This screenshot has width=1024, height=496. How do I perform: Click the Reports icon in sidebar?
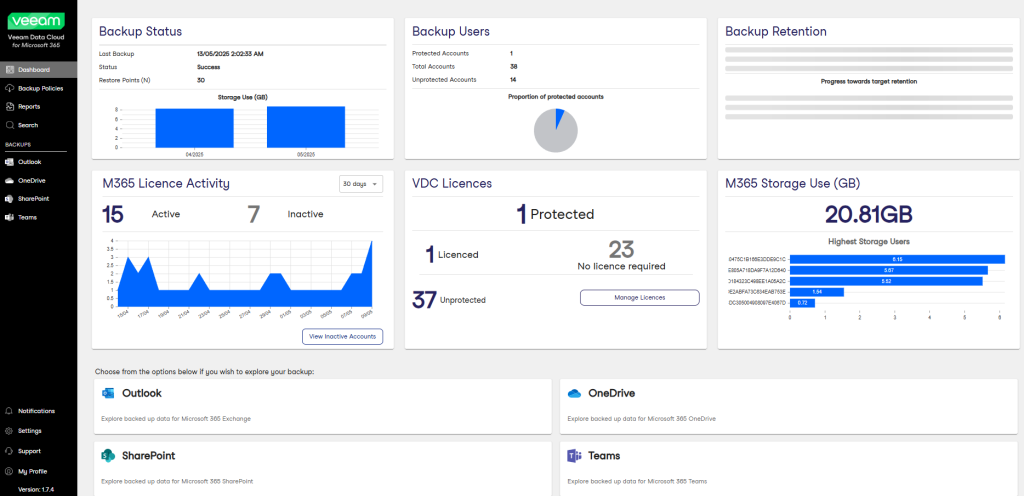tap(9, 106)
